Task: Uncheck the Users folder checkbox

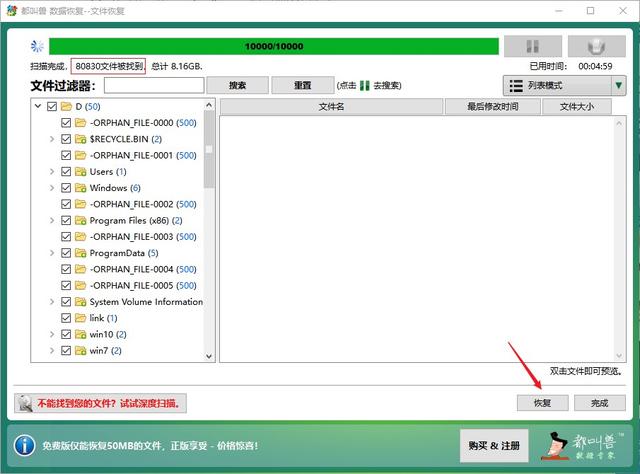Action: [66, 171]
